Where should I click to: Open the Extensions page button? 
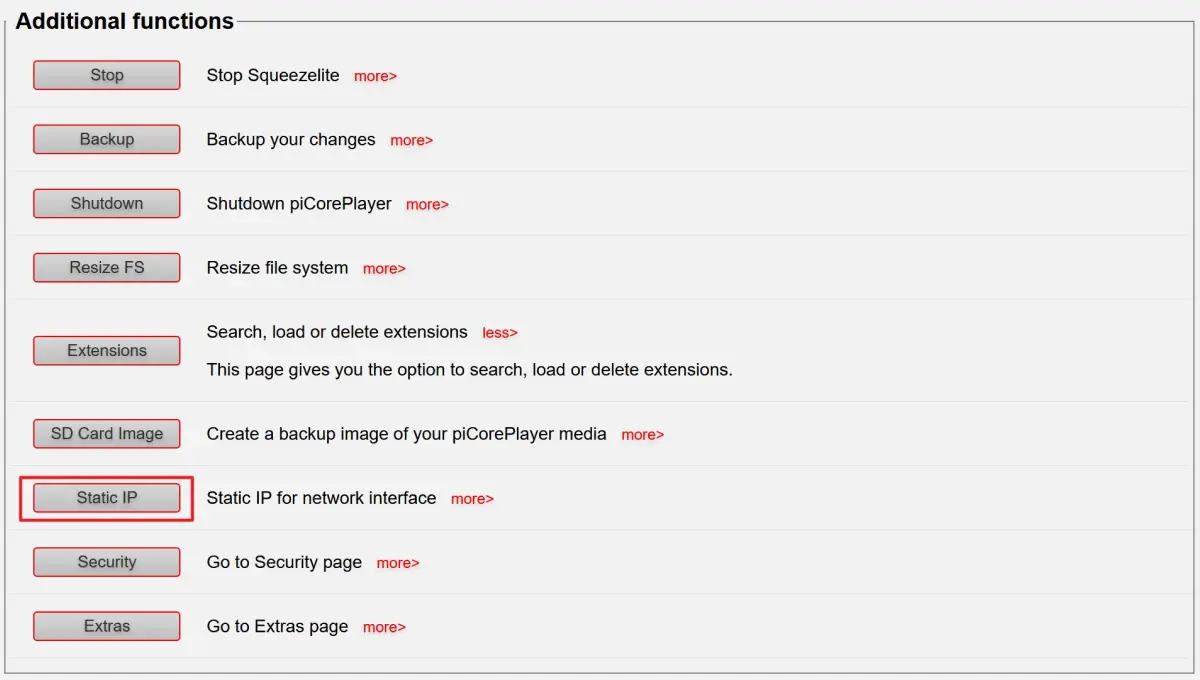pyautogui.click(x=107, y=351)
